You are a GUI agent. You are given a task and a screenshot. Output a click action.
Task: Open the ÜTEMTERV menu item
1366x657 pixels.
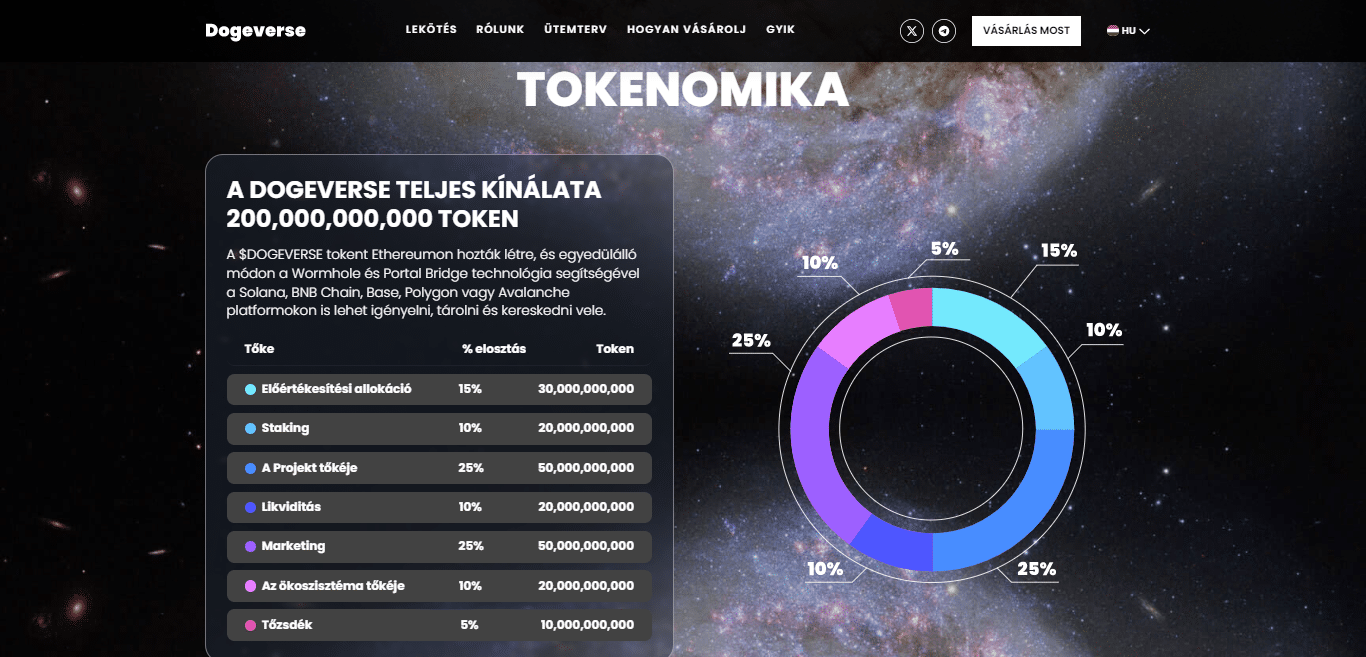(x=575, y=29)
